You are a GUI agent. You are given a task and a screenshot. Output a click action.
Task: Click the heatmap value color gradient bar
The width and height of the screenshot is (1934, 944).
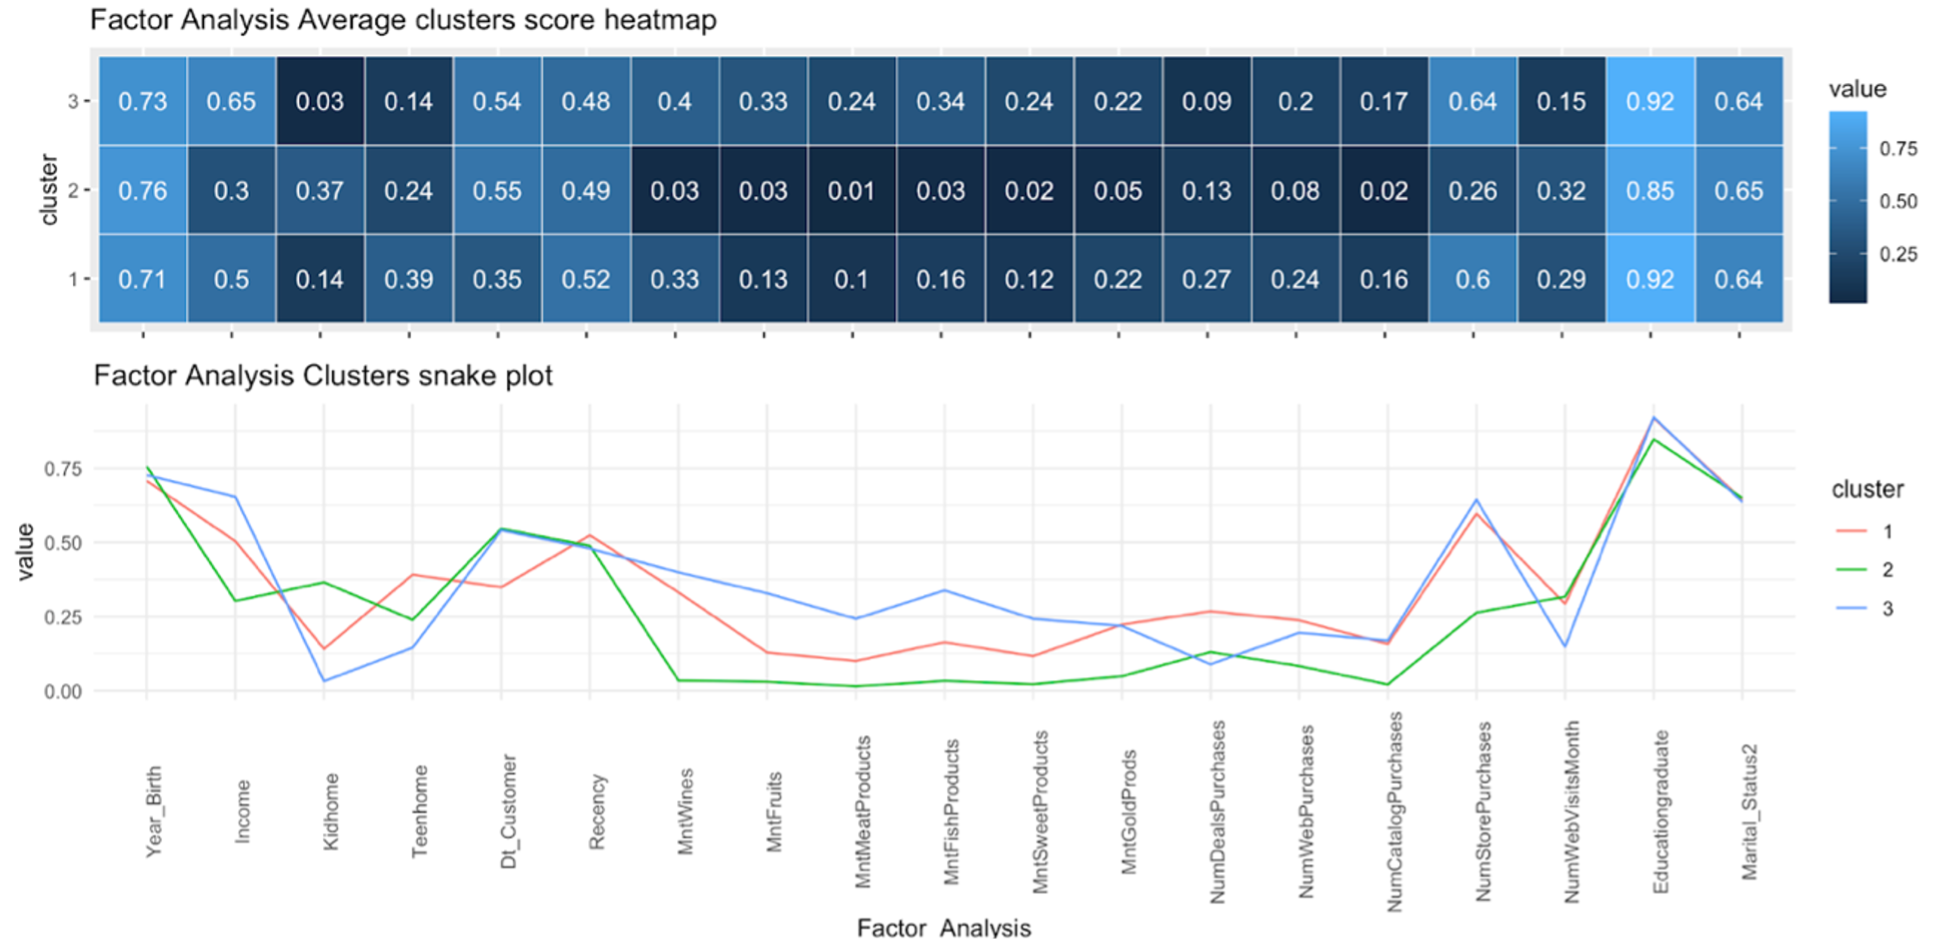click(1848, 207)
